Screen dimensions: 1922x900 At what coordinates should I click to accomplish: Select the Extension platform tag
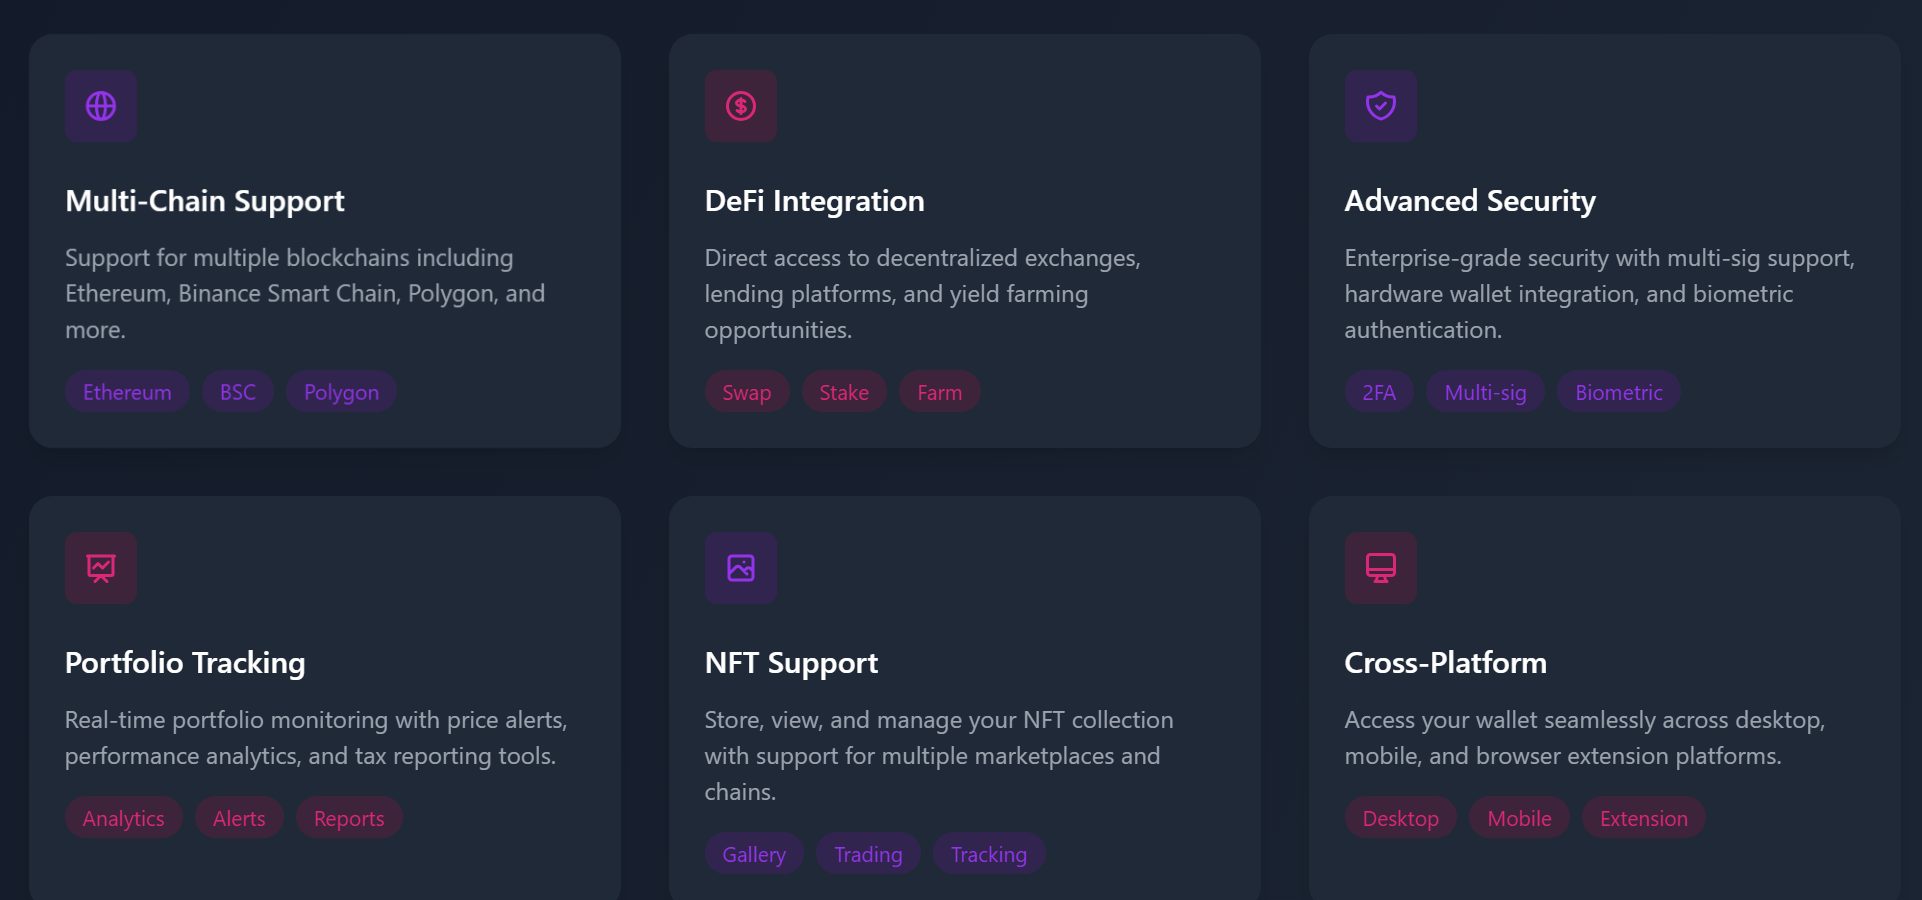click(x=1643, y=819)
